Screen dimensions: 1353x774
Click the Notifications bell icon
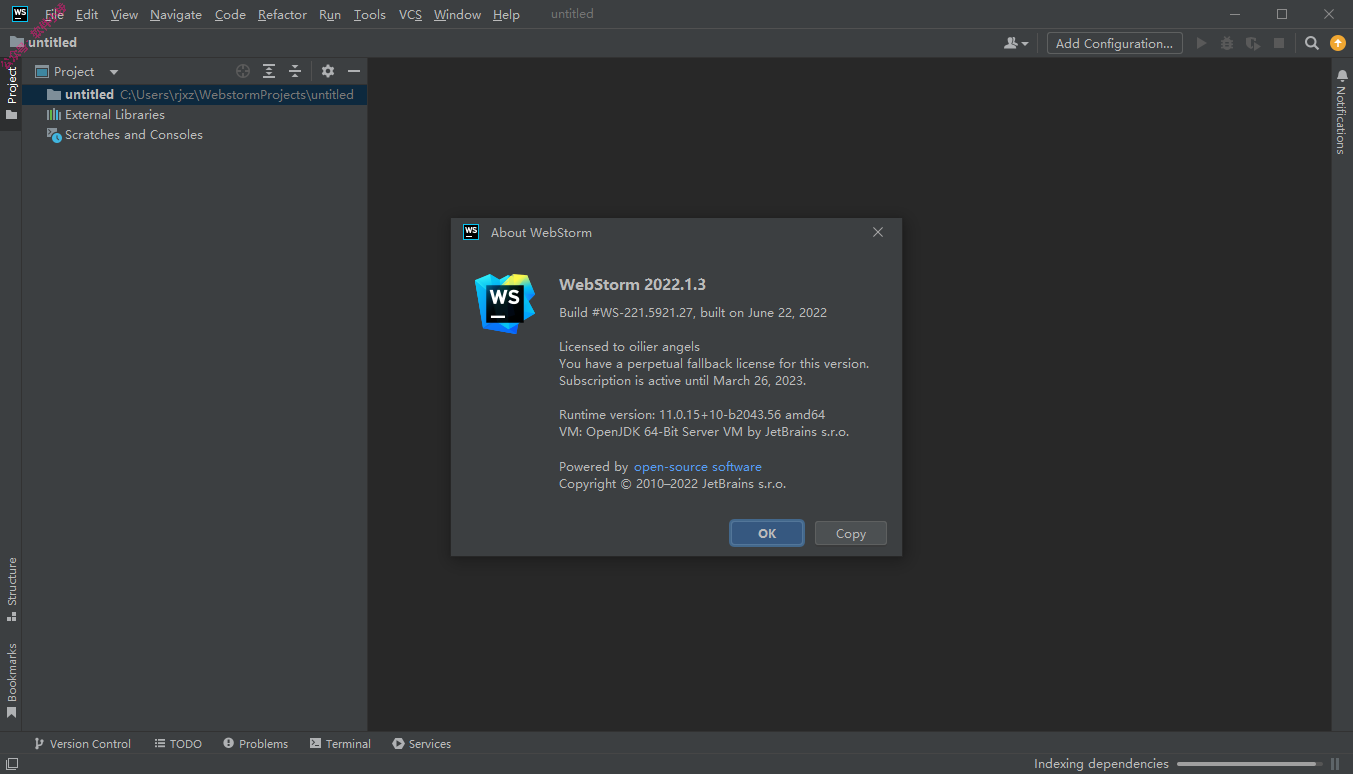[x=1342, y=76]
